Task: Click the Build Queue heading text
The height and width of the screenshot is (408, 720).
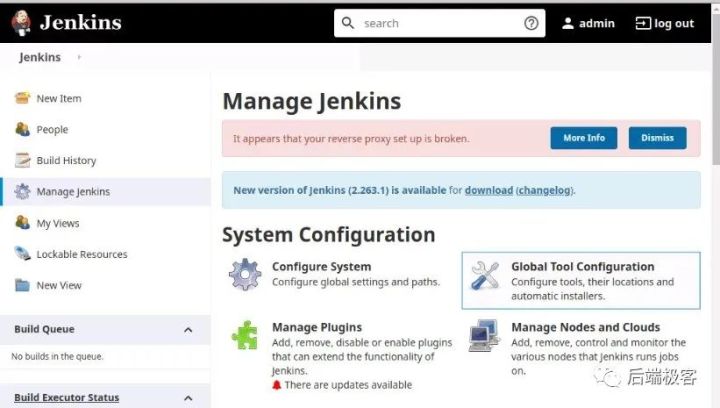Action: pyautogui.click(x=44, y=329)
